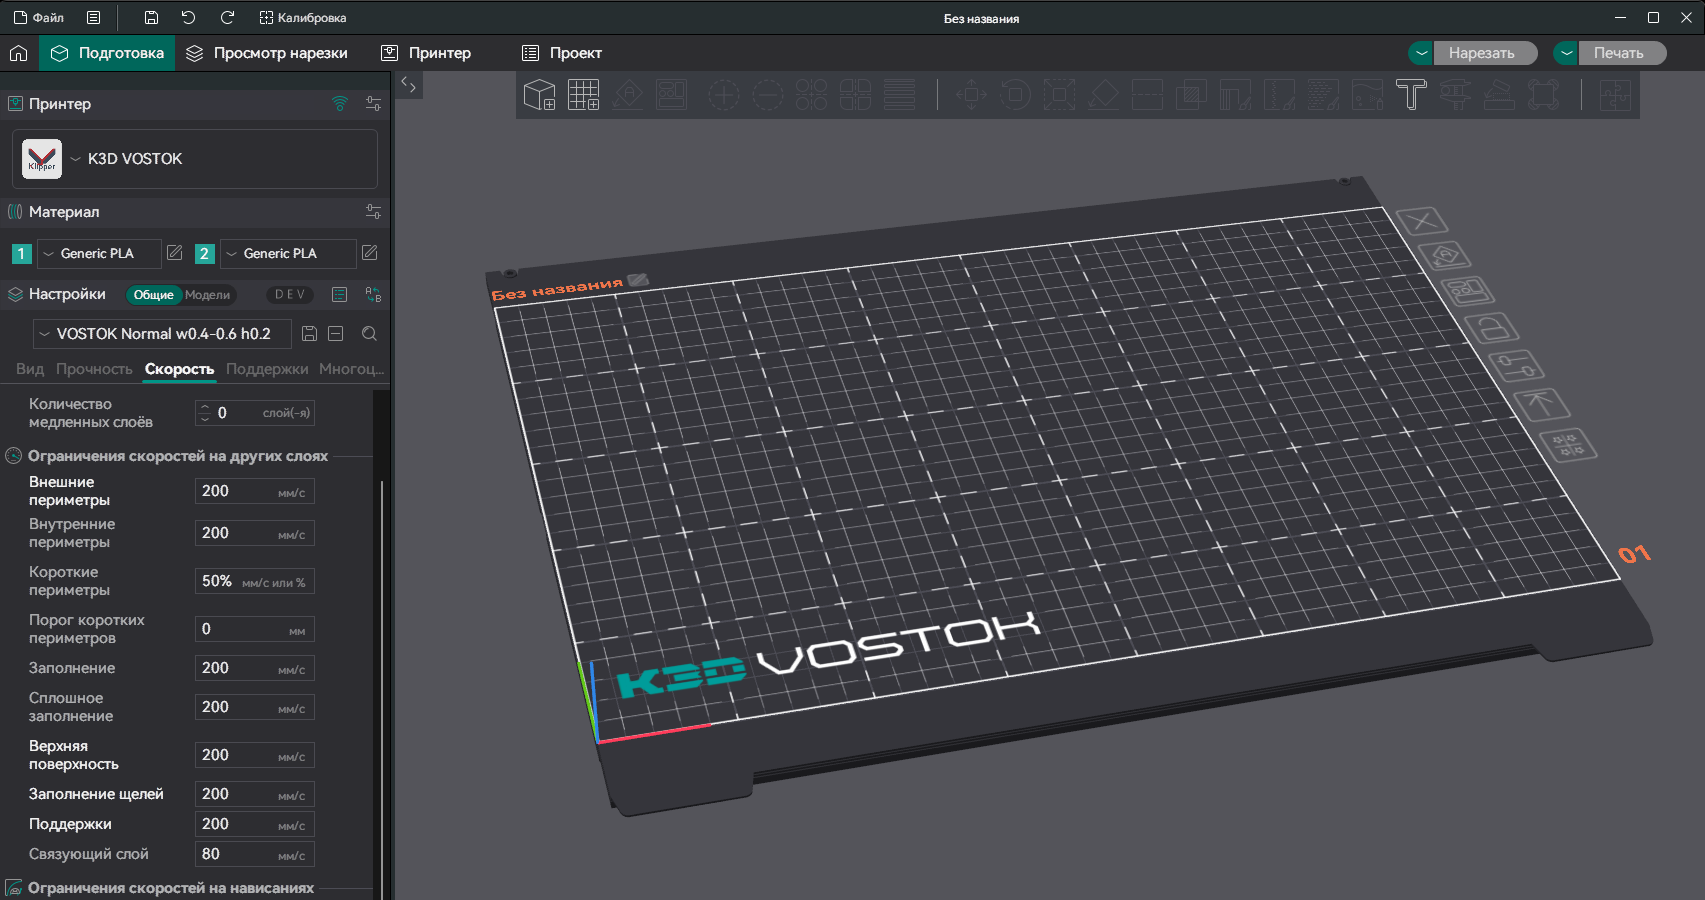Select the Scale tool in the toolbar
This screenshot has height=900, width=1705.
coord(1059,95)
